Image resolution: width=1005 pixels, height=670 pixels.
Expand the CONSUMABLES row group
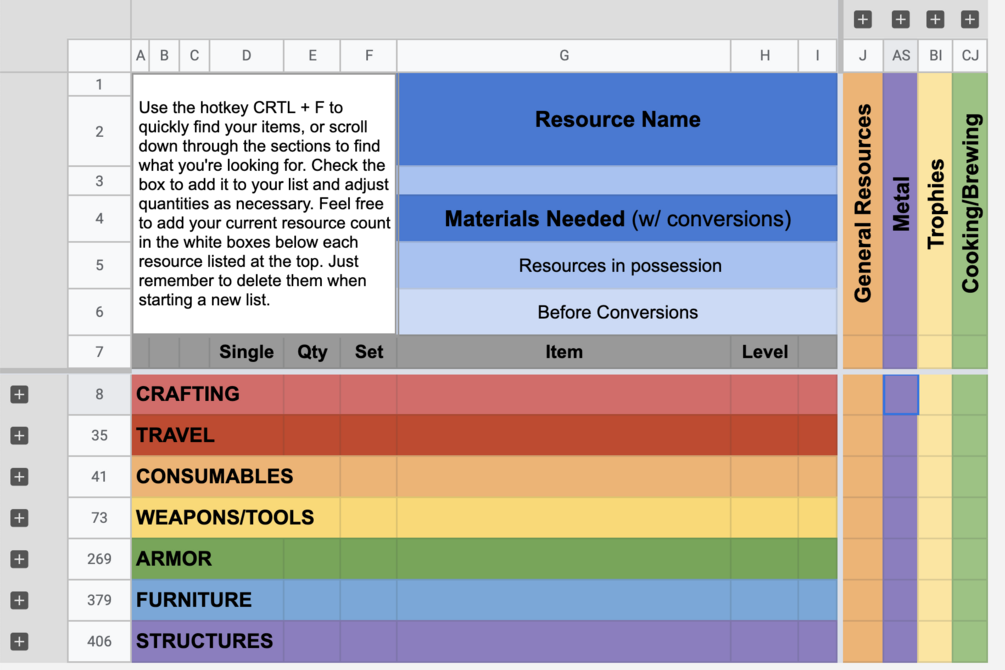(x=19, y=477)
